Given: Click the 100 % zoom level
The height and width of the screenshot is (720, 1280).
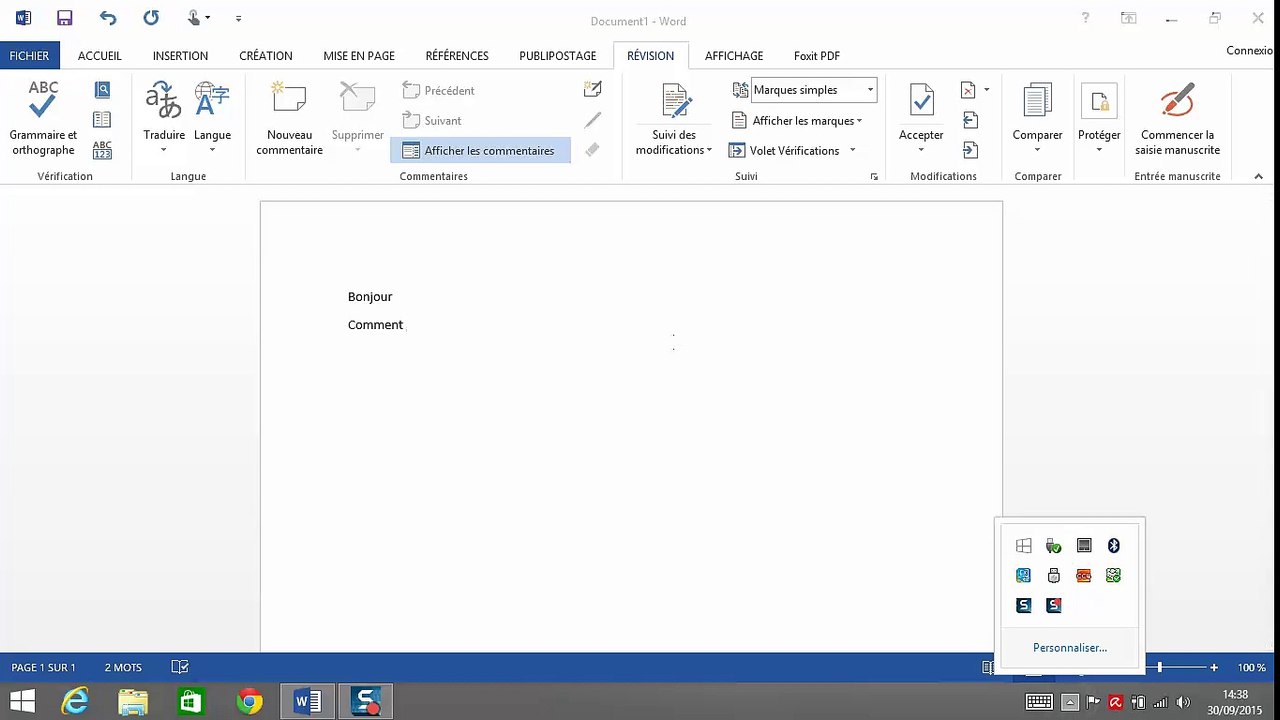Looking at the screenshot, I should (1251, 667).
